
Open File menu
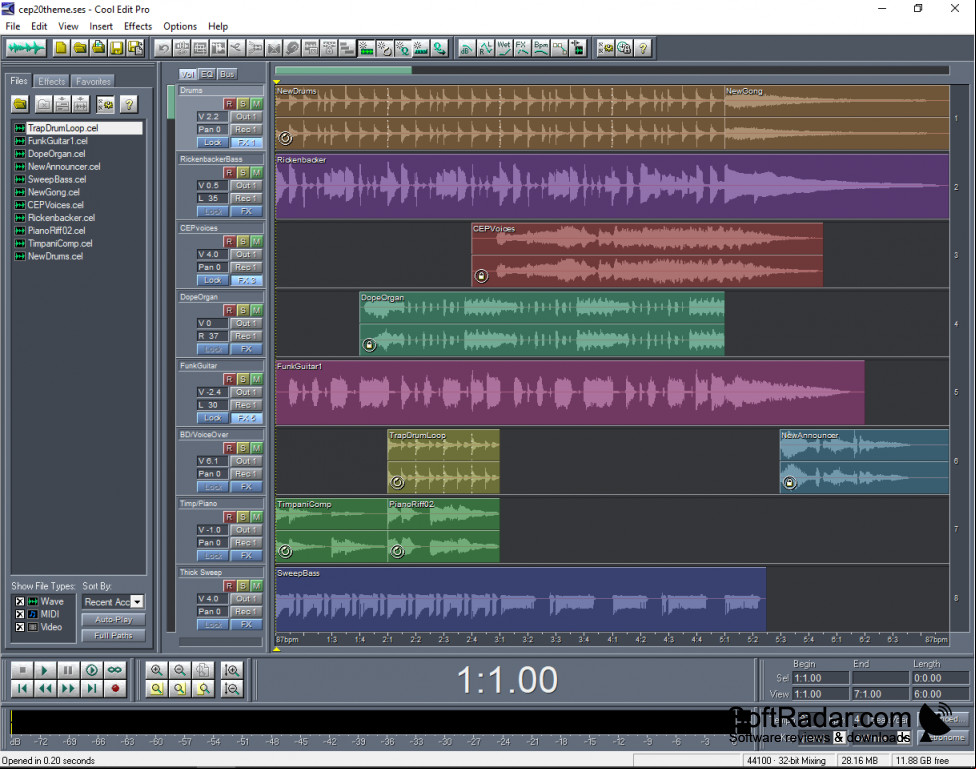13,26
